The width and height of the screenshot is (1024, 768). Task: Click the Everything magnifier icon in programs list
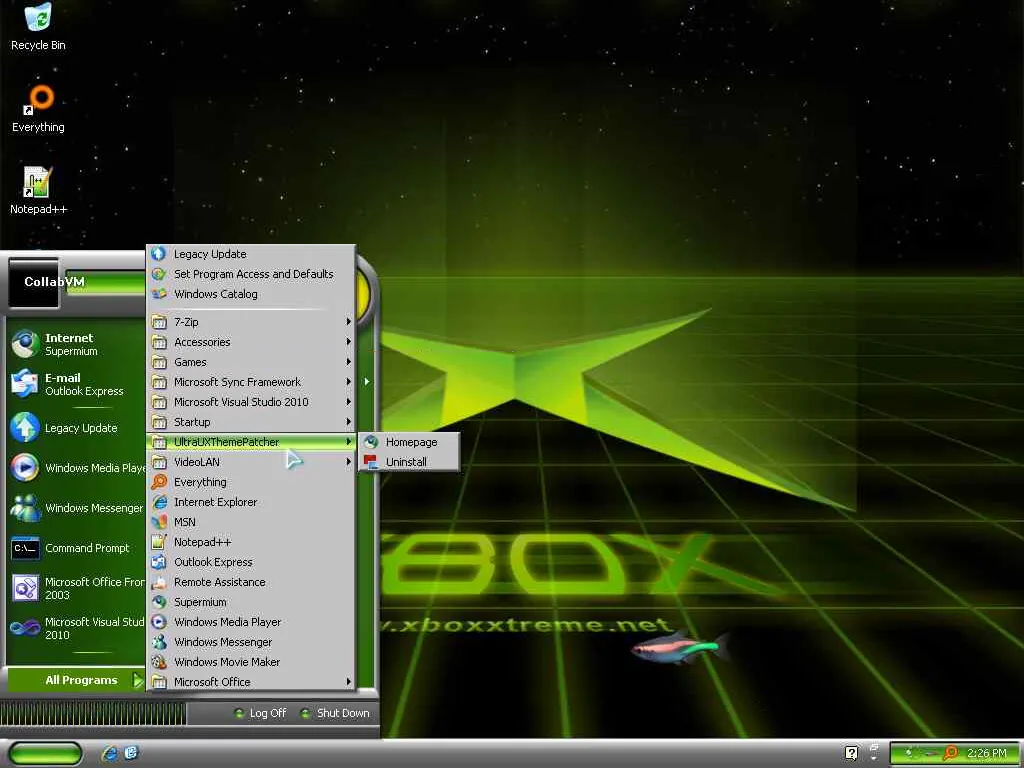point(159,482)
